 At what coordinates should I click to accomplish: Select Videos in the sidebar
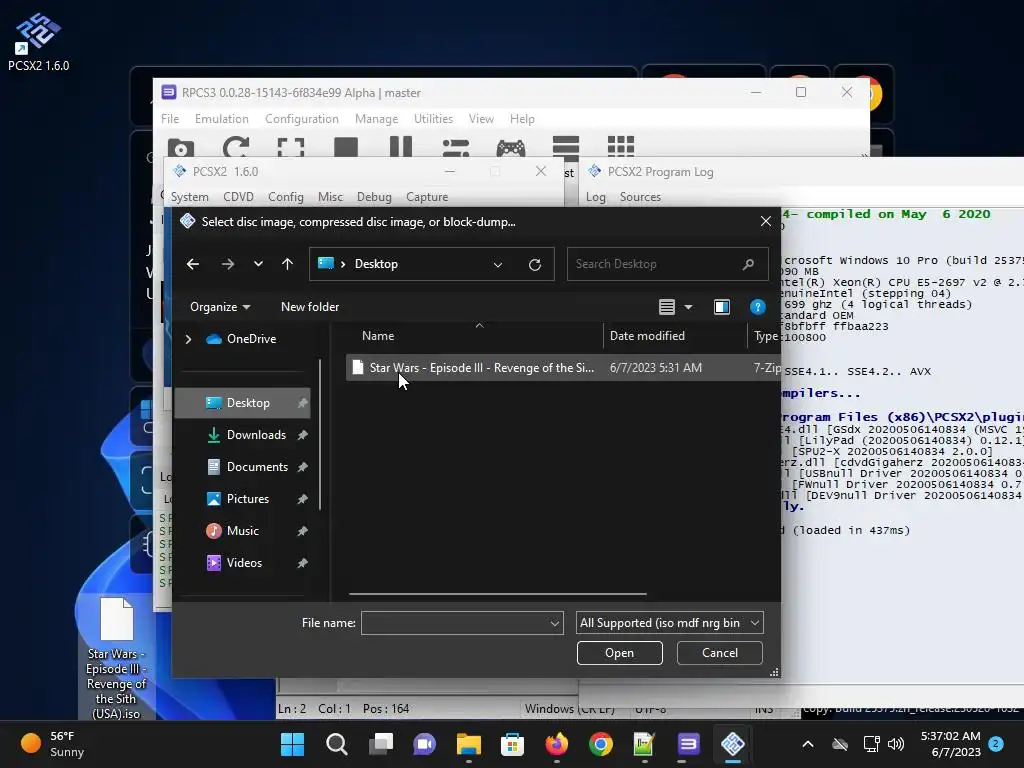[243, 563]
